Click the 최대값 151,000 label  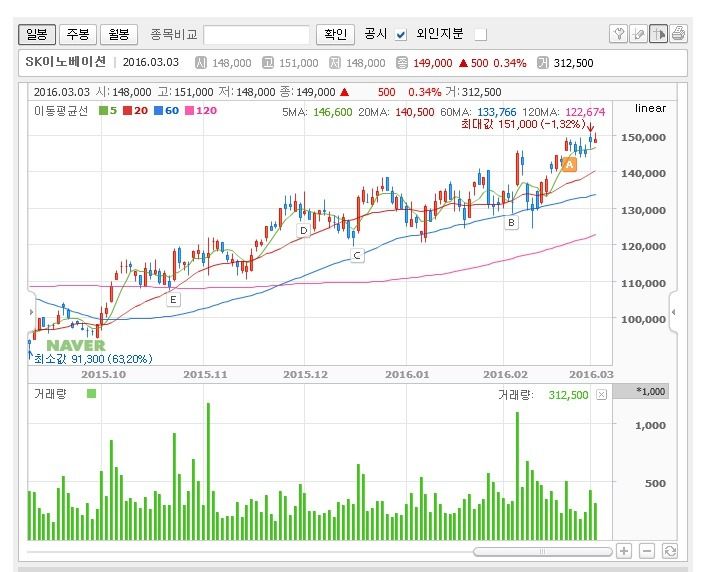click(x=523, y=124)
